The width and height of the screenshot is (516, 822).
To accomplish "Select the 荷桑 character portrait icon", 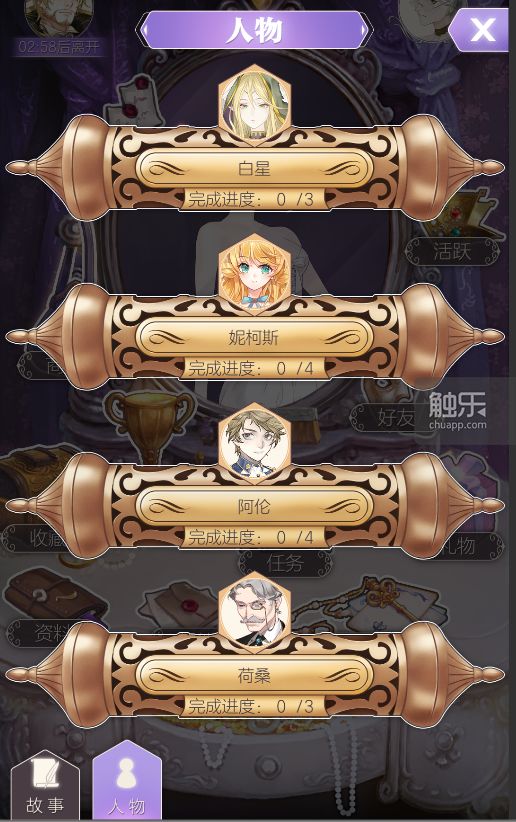I will pos(254,611).
